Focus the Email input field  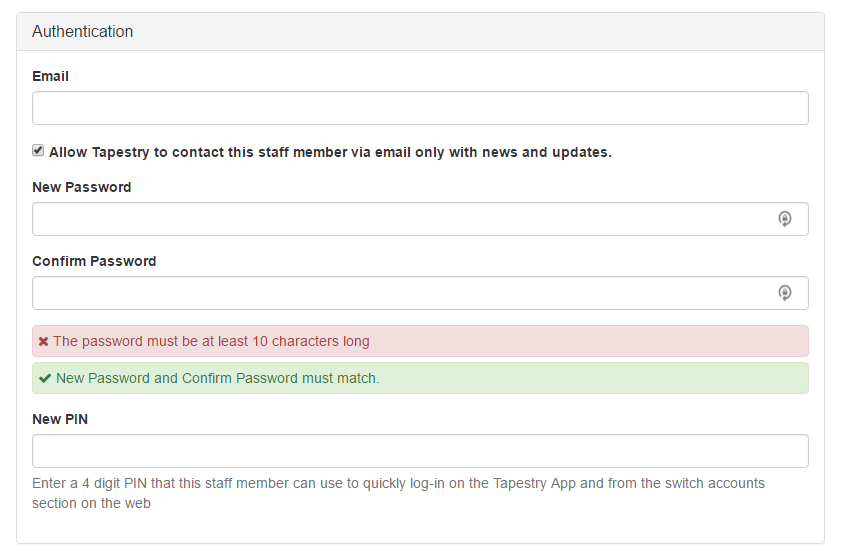pos(420,108)
